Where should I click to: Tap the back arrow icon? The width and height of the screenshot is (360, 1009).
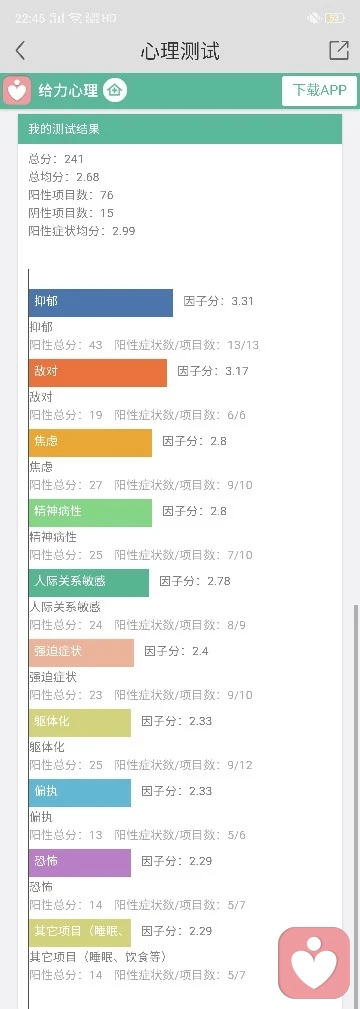(21, 51)
